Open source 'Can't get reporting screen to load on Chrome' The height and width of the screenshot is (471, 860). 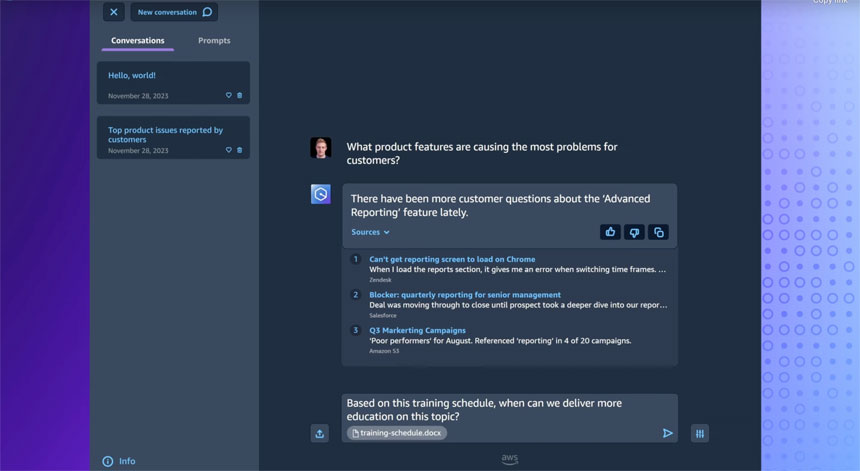[x=452, y=259]
